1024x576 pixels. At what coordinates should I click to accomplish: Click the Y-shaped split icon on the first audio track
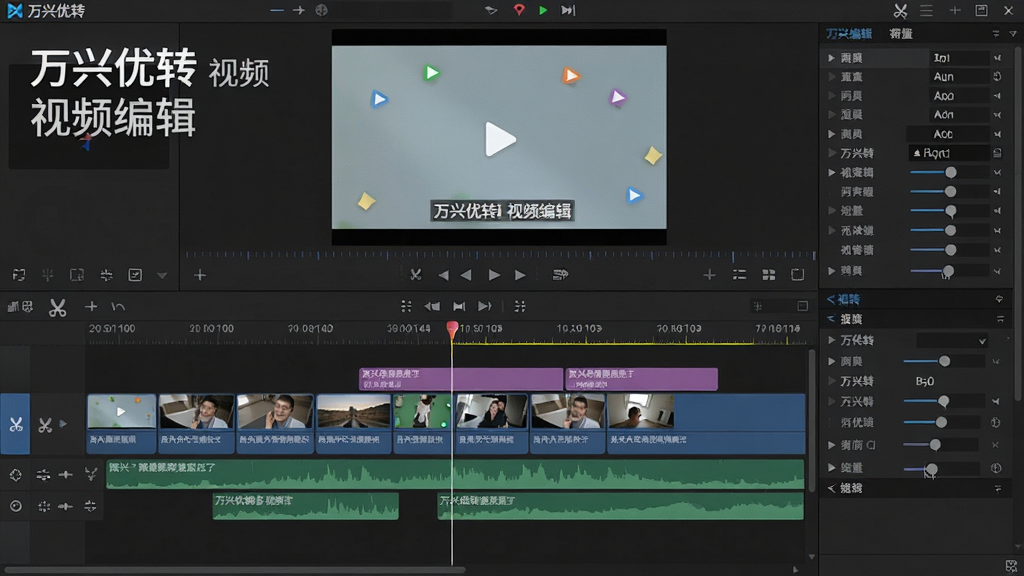click(91, 474)
